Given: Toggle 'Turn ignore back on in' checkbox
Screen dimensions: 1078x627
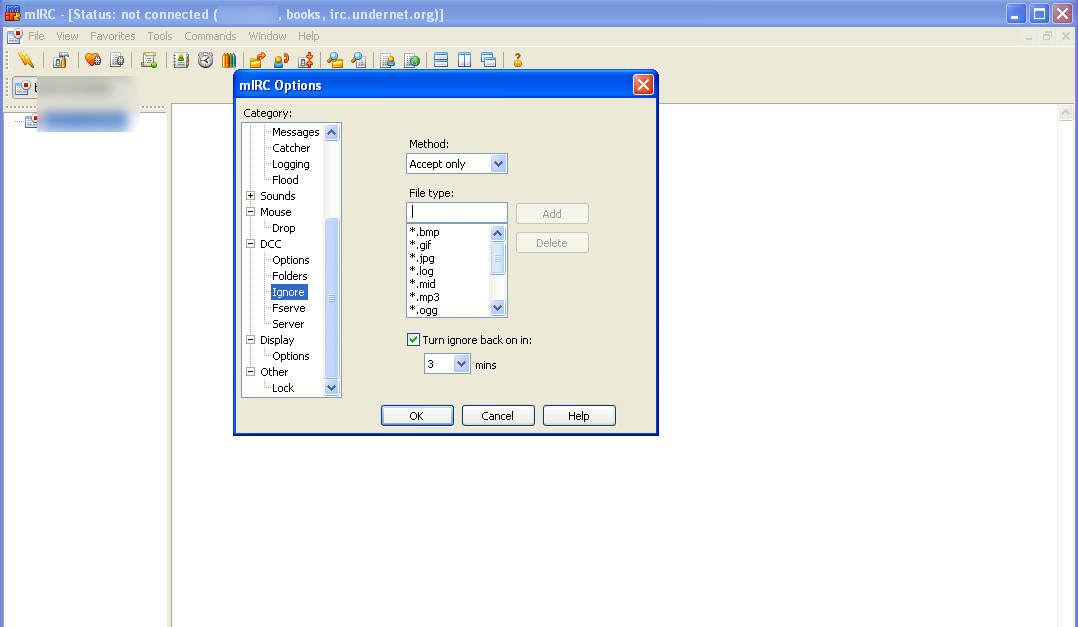Looking at the screenshot, I should 413,340.
